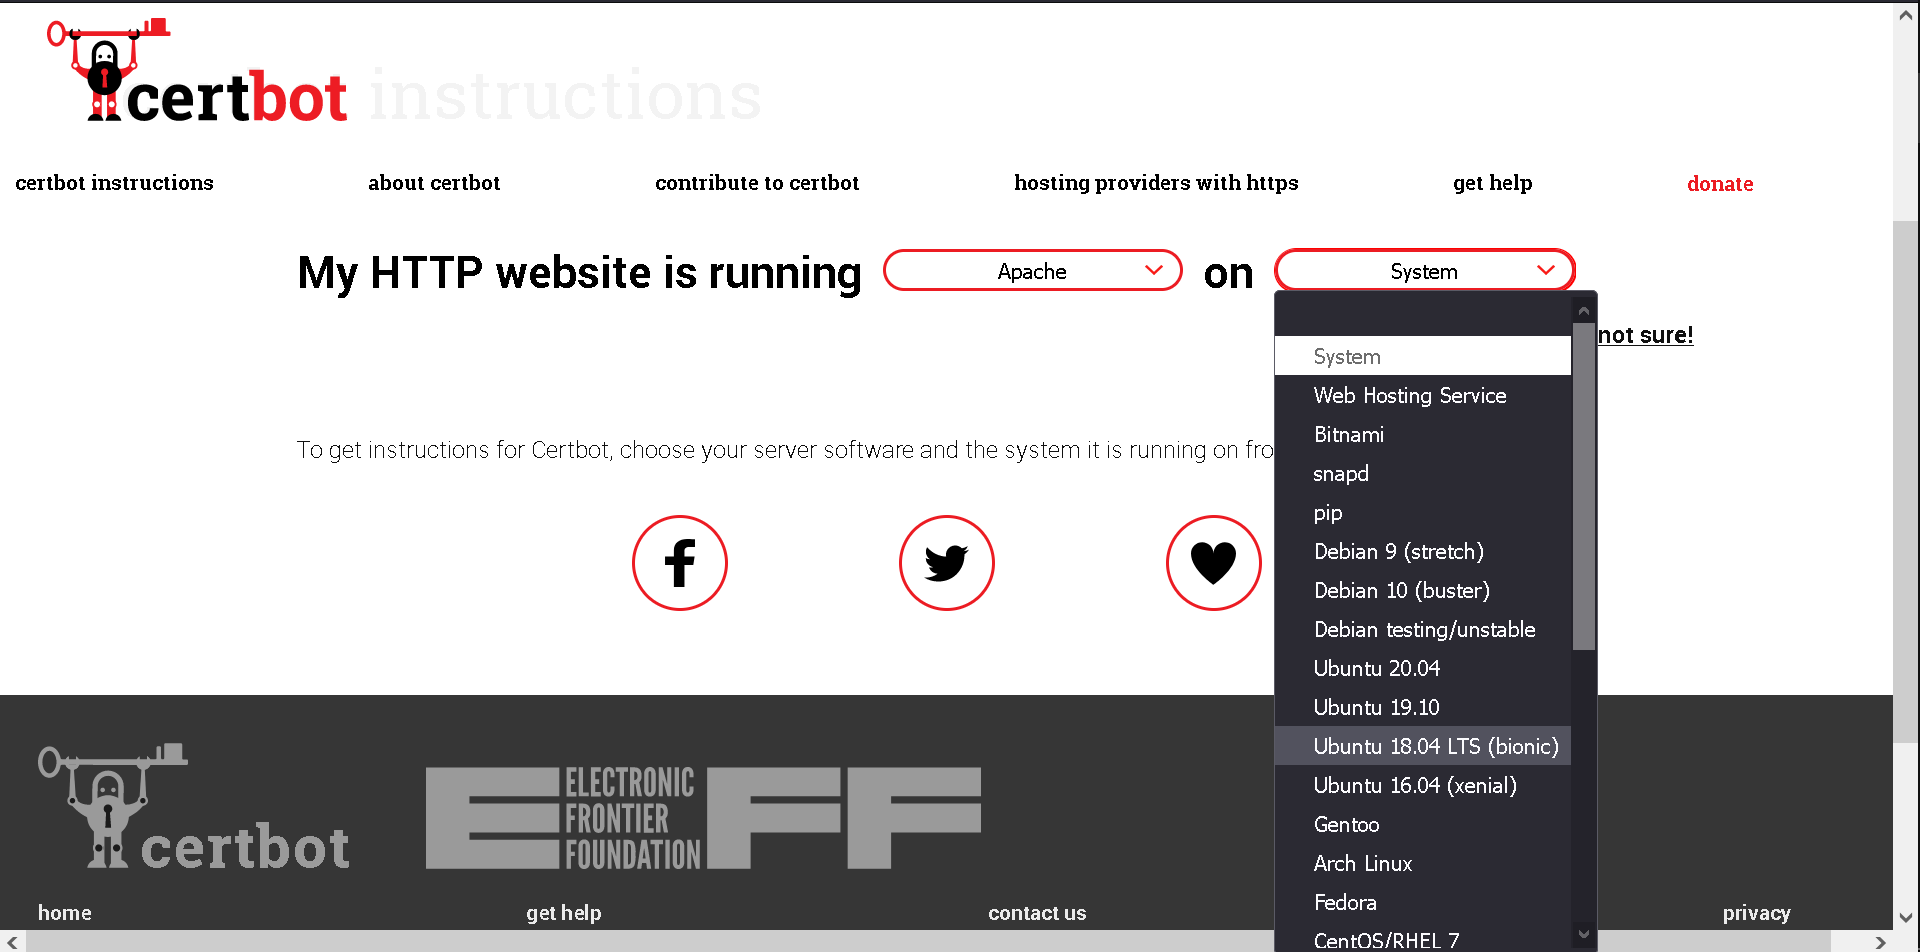
Task: Click get help in the top navigation
Action: (x=1492, y=183)
